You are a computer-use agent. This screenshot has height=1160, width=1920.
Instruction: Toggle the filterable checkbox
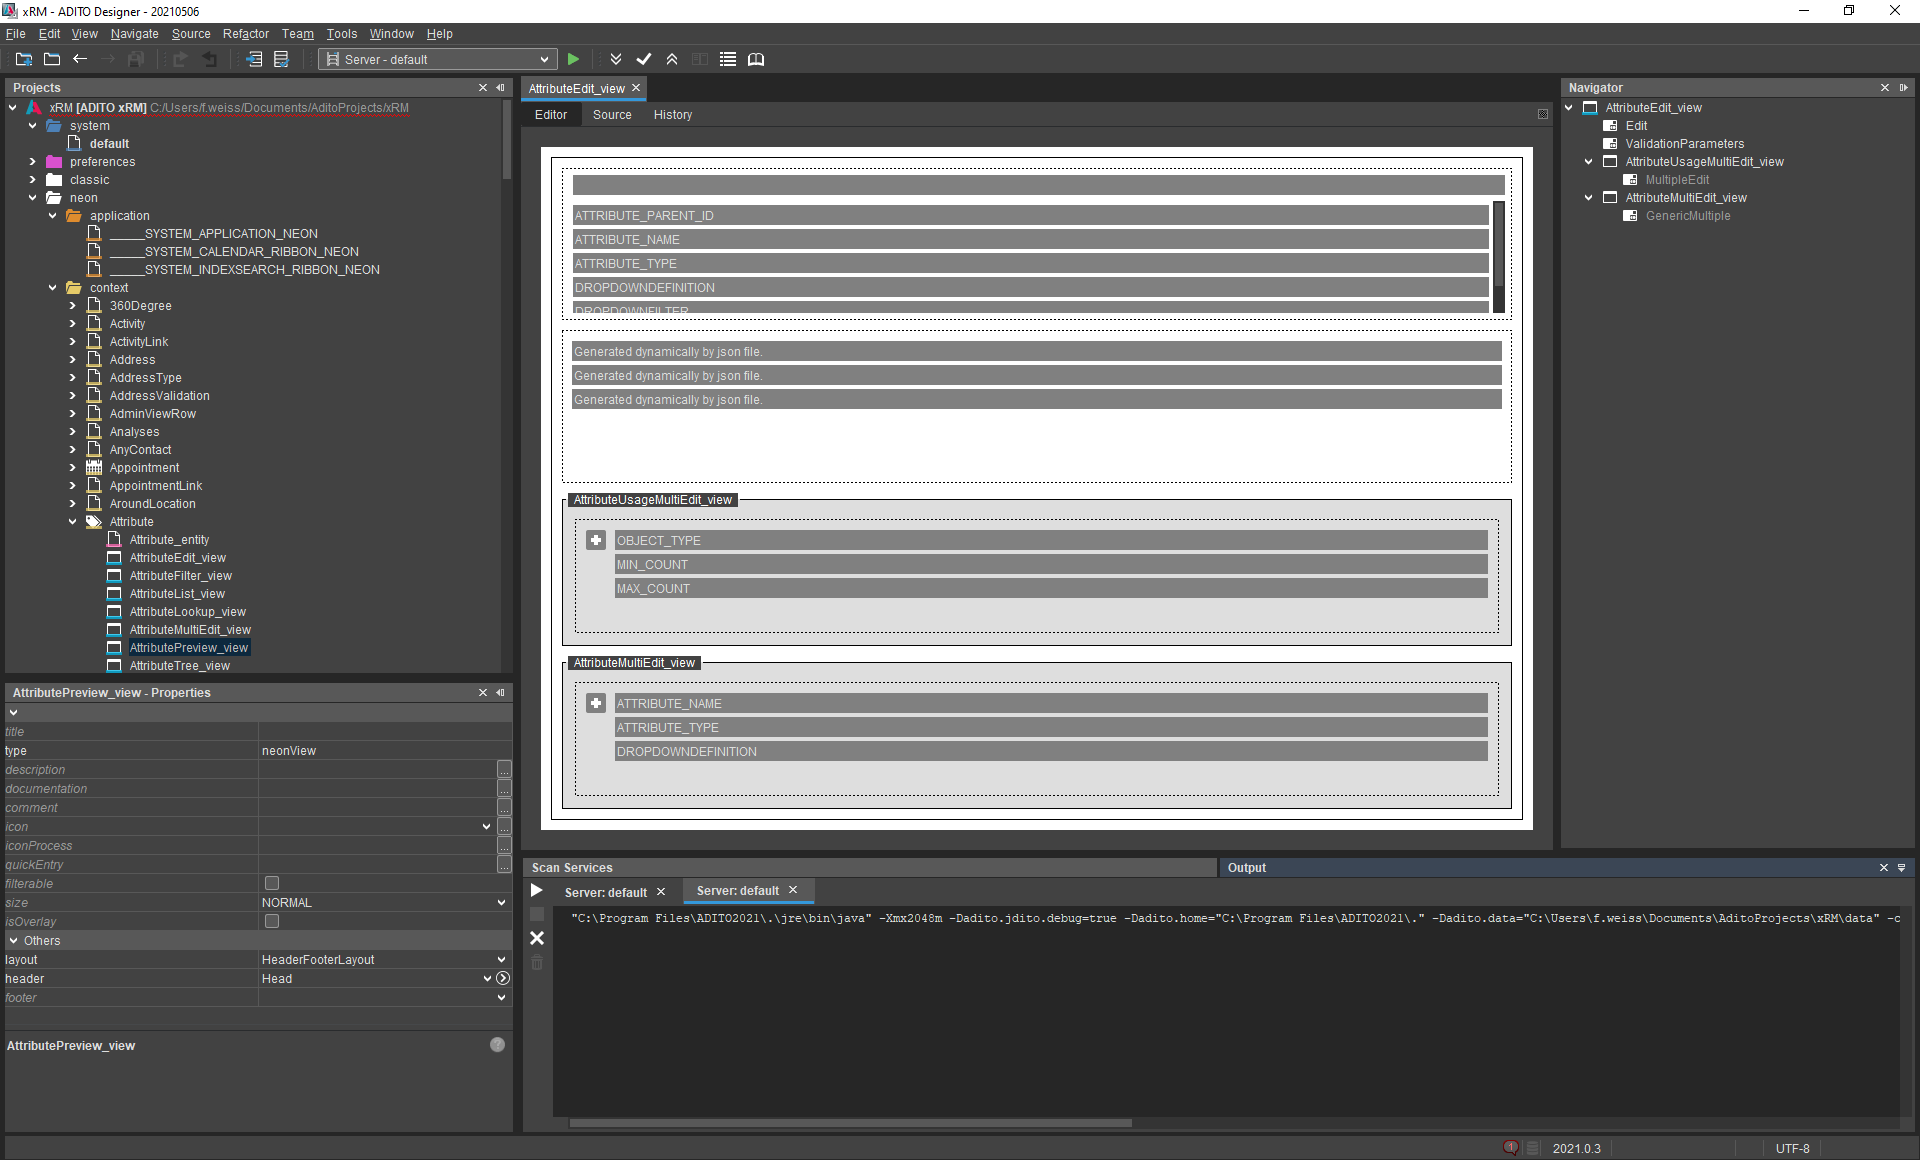(x=272, y=884)
